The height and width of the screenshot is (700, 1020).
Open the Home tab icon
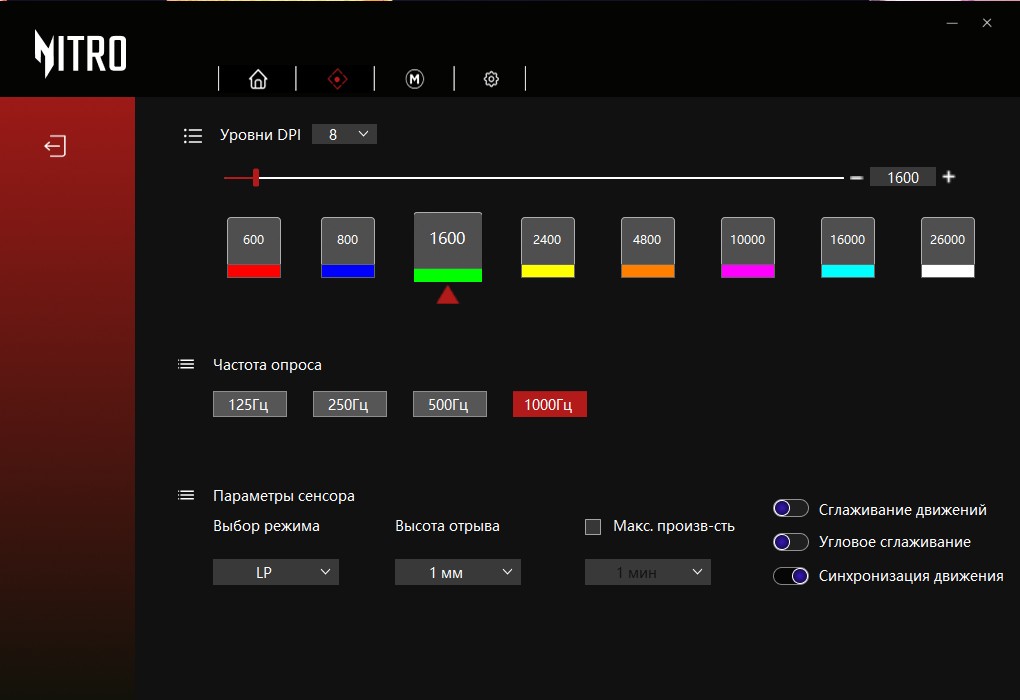coord(258,79)
